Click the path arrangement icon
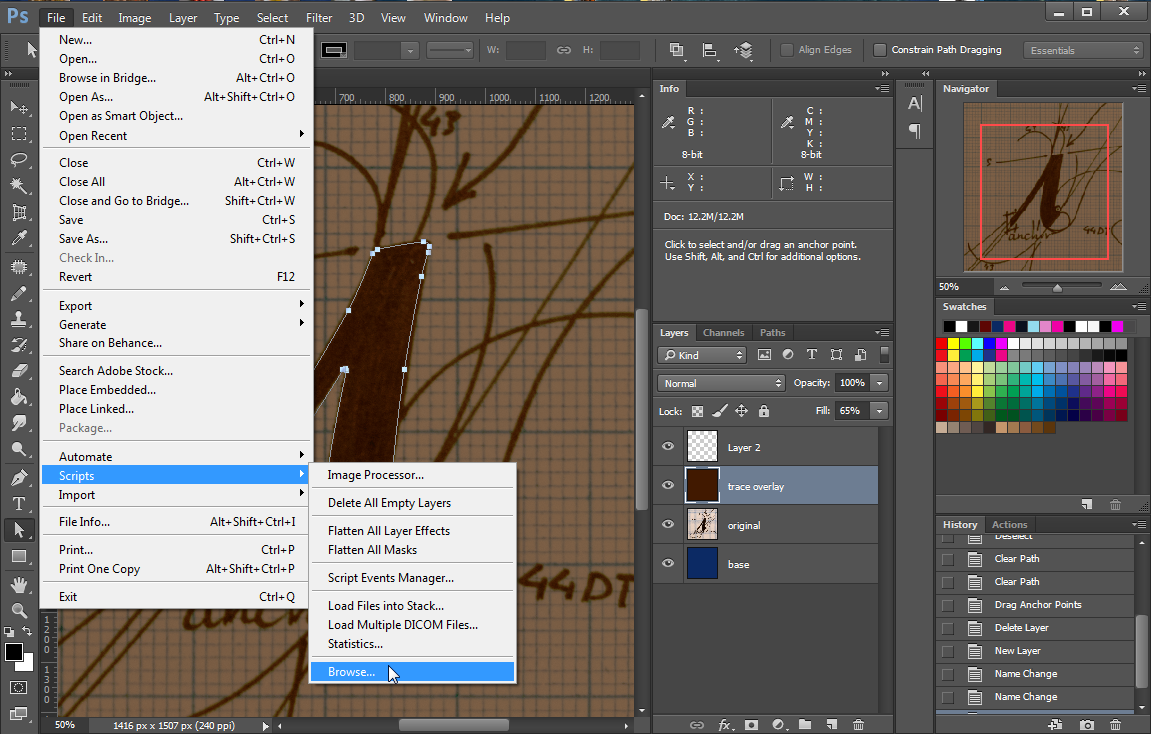The image size is (1151, 734). coord(743,50)
